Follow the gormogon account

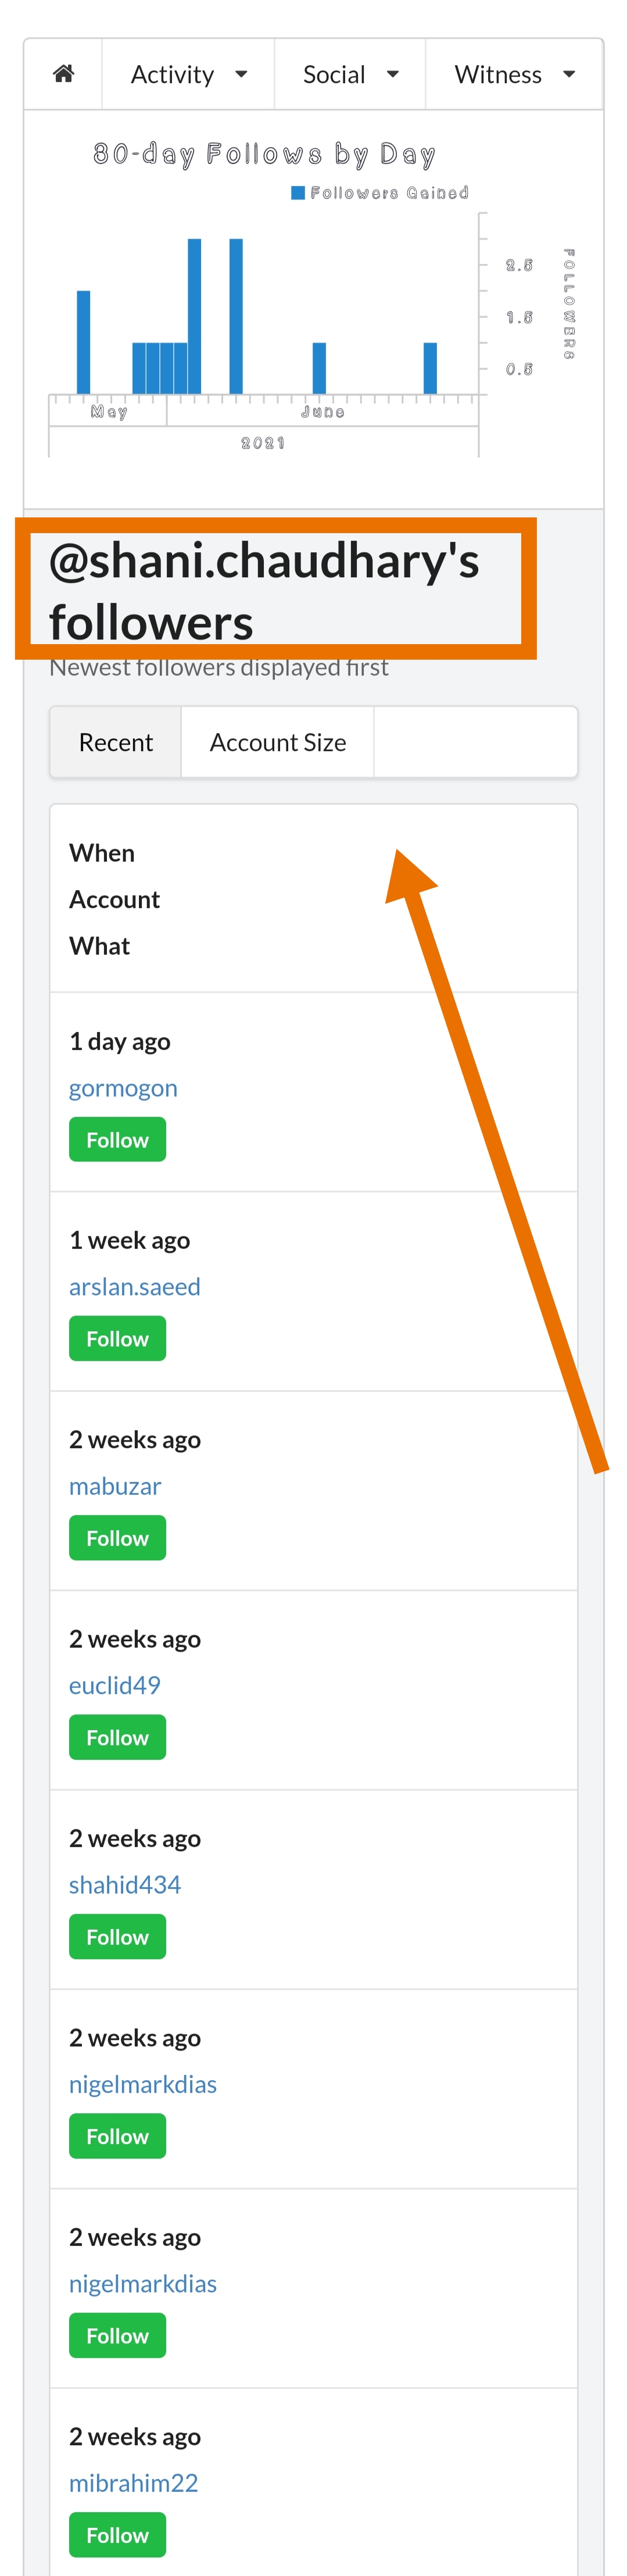(117, 1139)
